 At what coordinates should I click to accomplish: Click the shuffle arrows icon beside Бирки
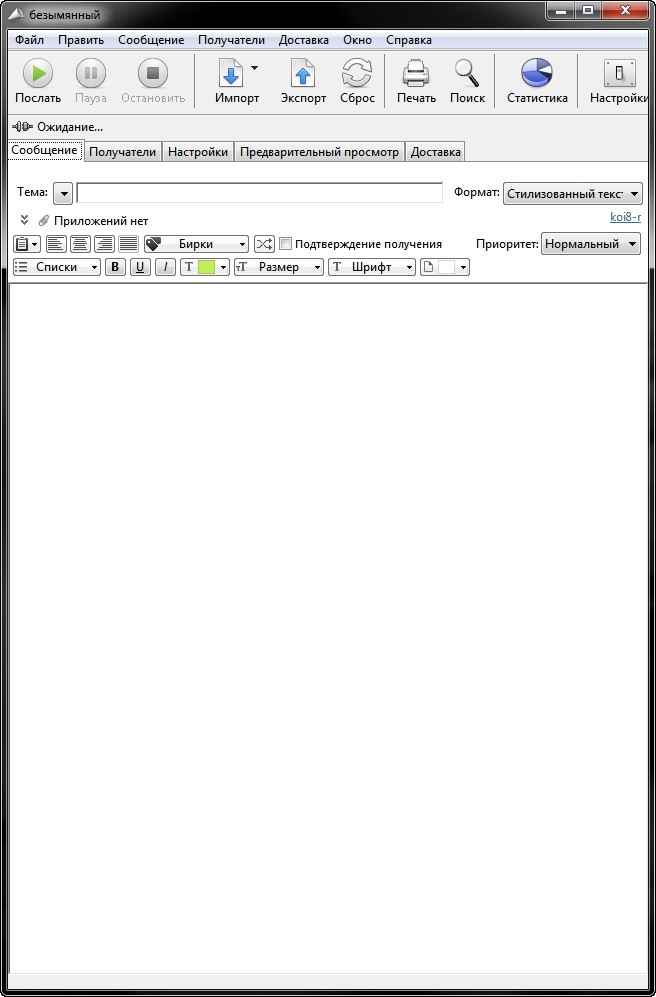(x=264, y=244)
